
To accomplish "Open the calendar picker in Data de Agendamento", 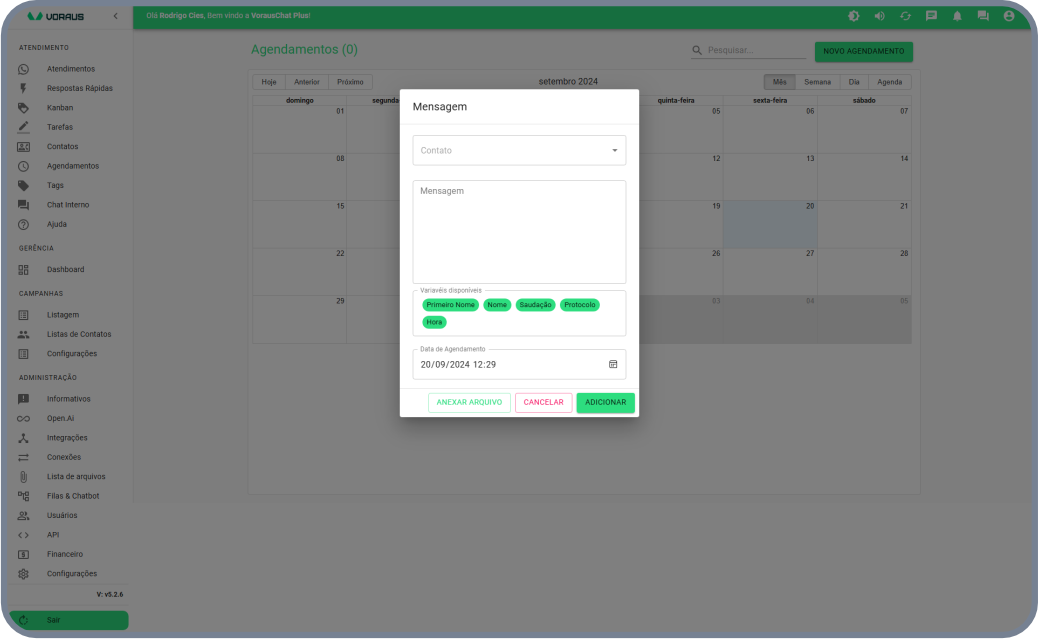I will (x=613, y=364).
